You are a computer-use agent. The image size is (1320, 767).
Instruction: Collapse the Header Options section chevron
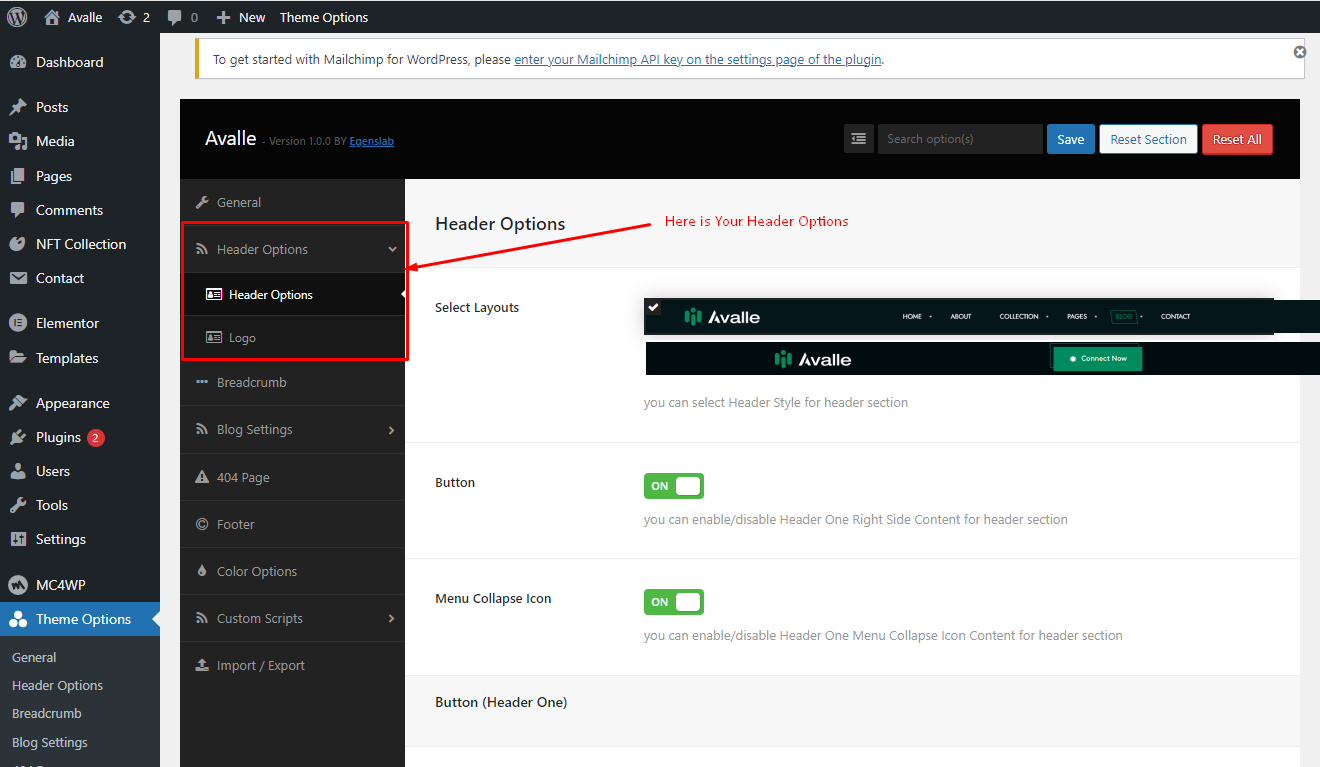[392, 249]
